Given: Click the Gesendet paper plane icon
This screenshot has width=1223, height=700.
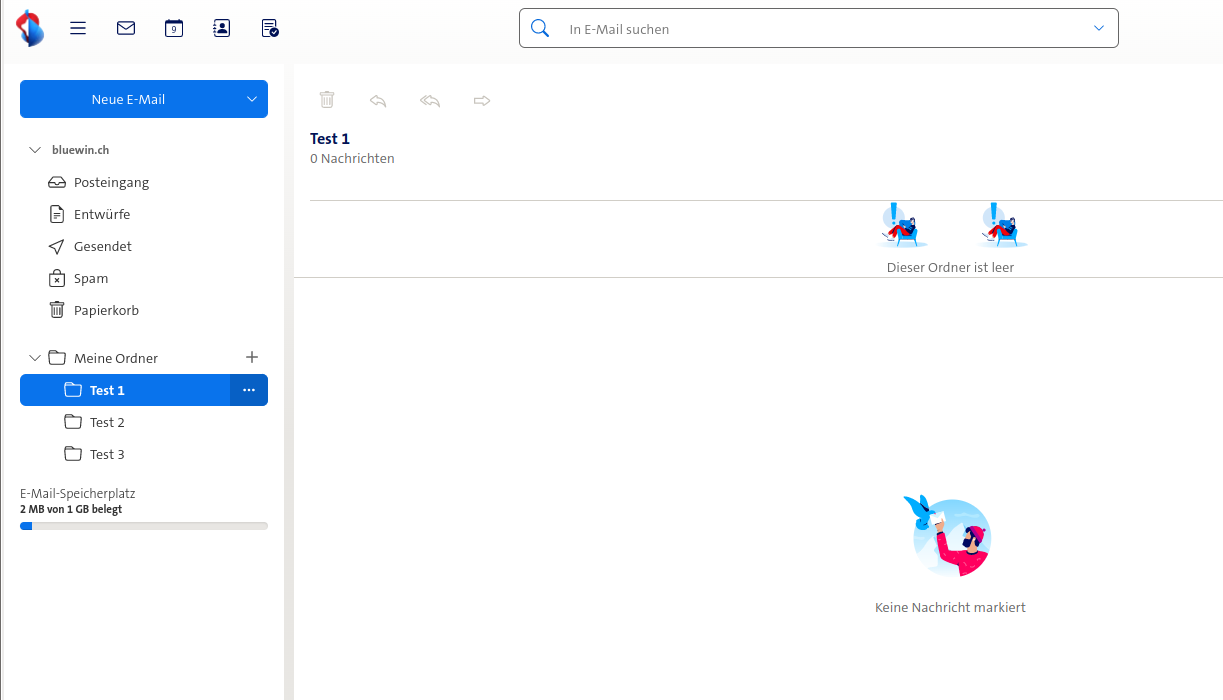Looking at the screenshot, I should pyautogui.click(x=57, y=246).
